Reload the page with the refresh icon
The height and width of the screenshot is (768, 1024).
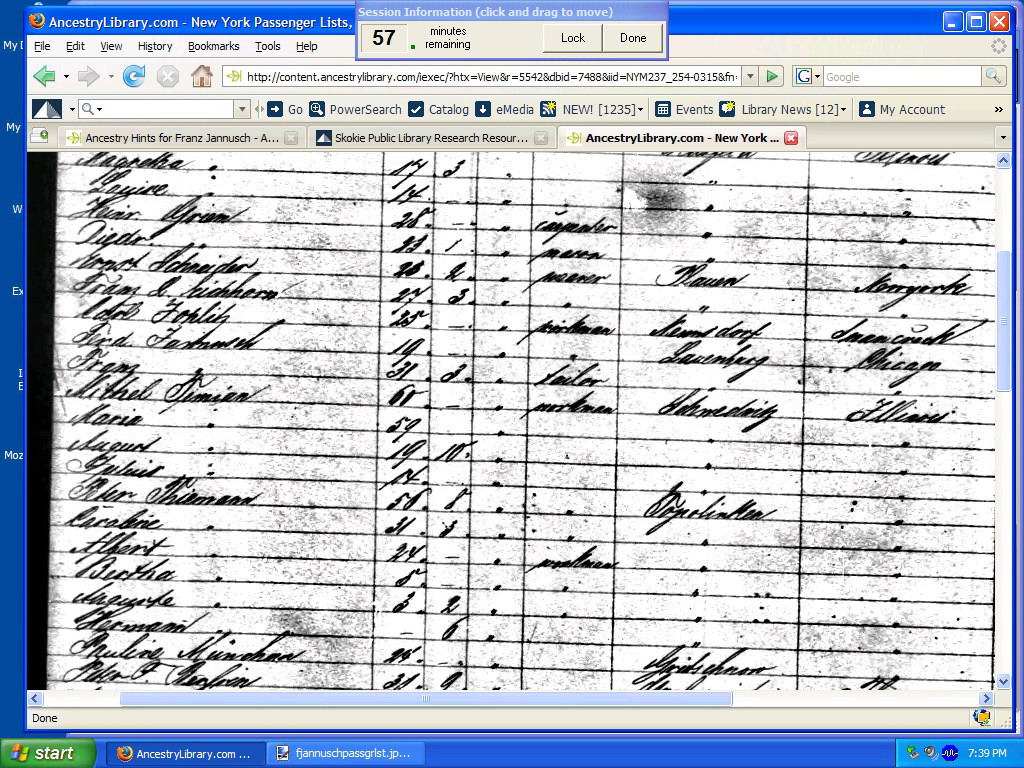click(x=134, y=77)
